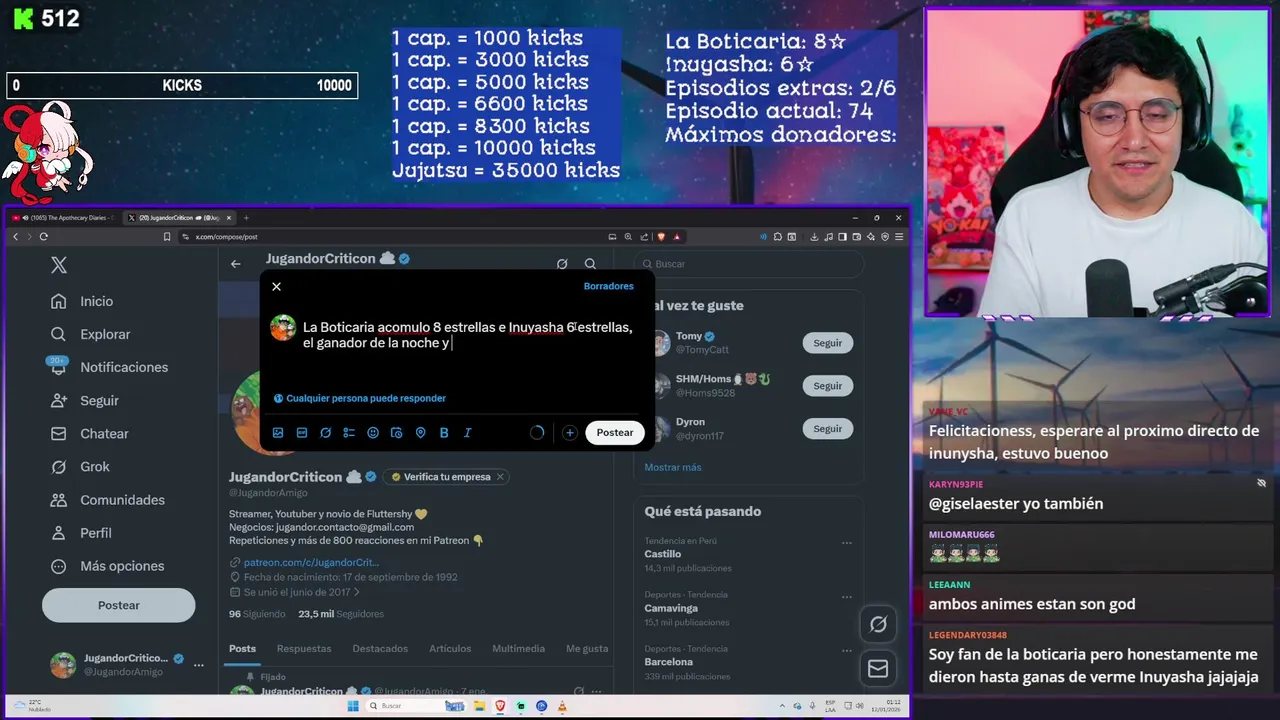Switch to the Posts tab
Screen dimensions: 1280x720
(x=242, y=649)
